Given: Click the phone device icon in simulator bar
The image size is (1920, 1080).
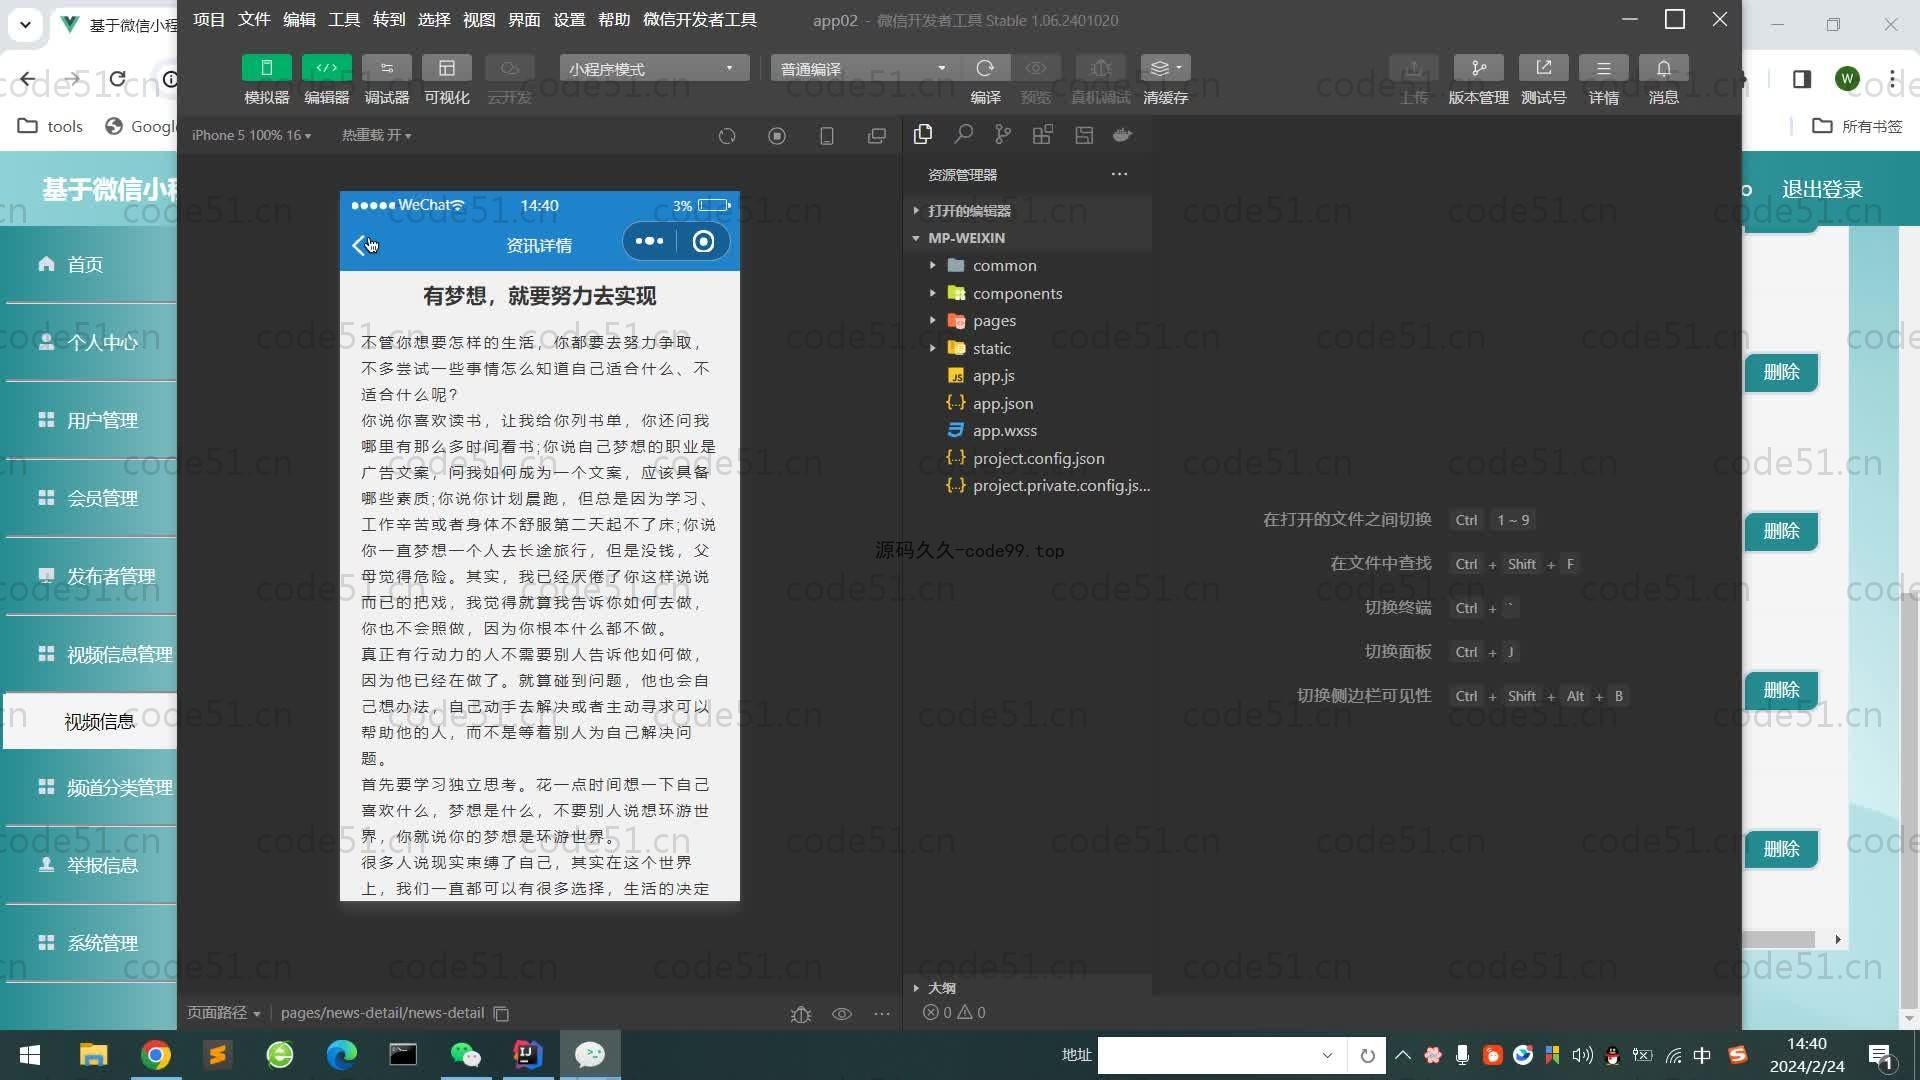Looking at the screenshot, I should click(827, 136).
